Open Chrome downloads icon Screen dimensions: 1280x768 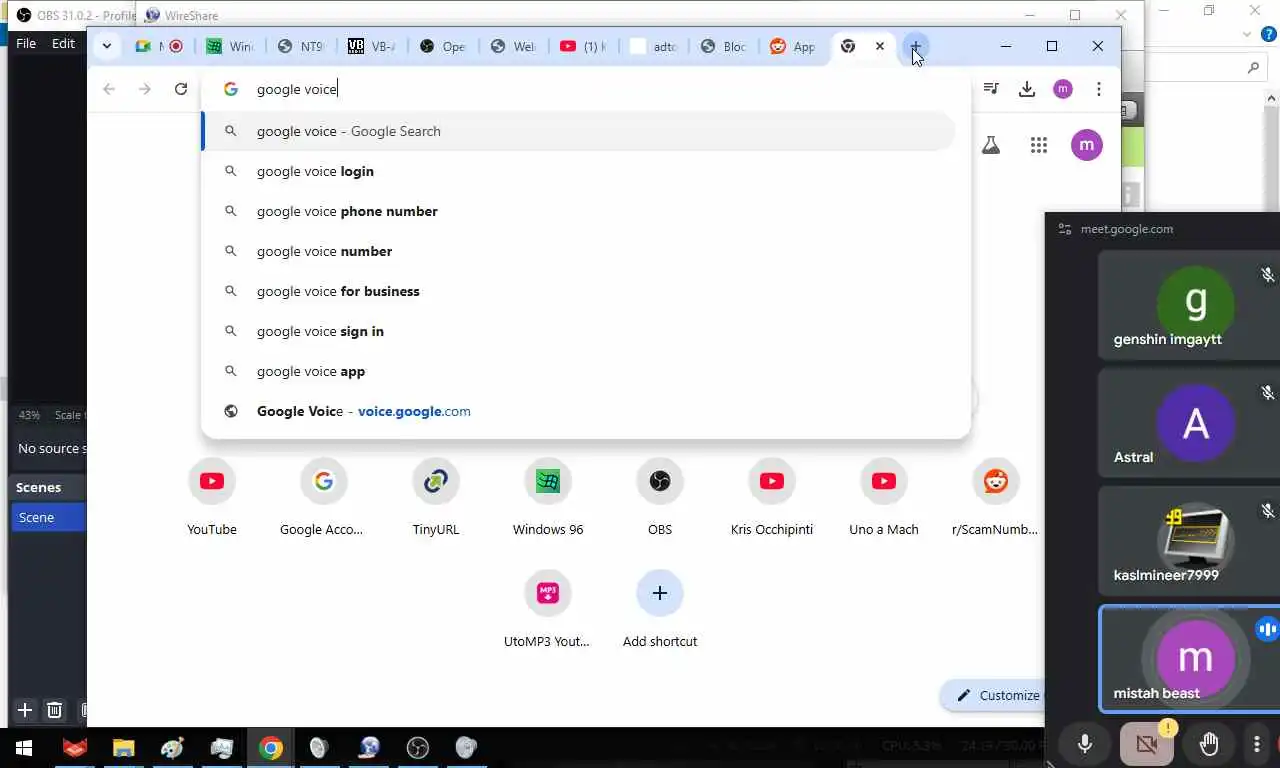coord(1027,89)
